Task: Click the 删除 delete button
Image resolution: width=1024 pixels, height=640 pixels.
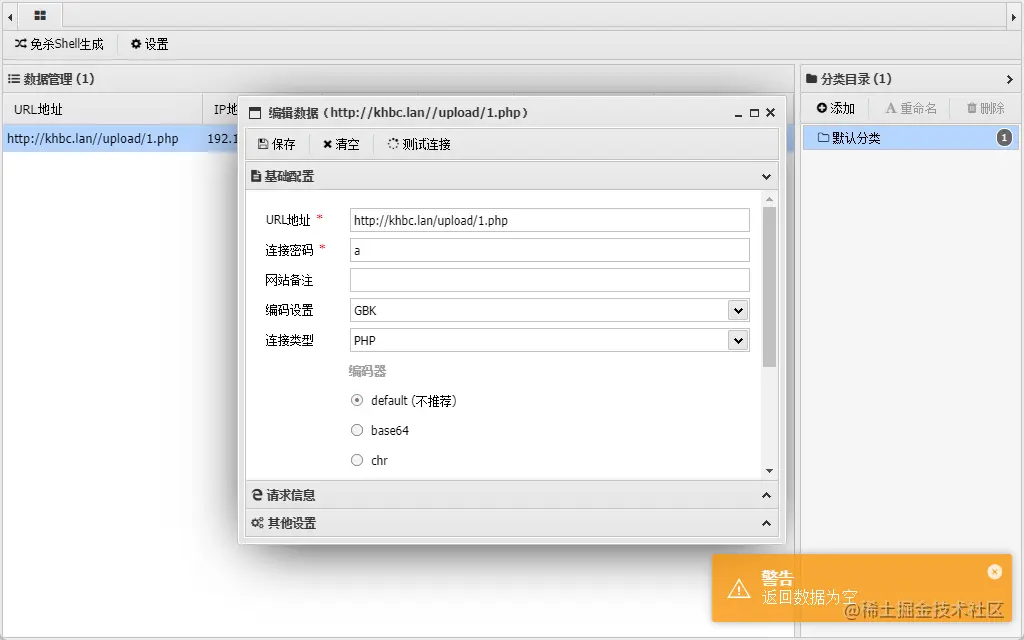Action: click(x=985, y=108)
